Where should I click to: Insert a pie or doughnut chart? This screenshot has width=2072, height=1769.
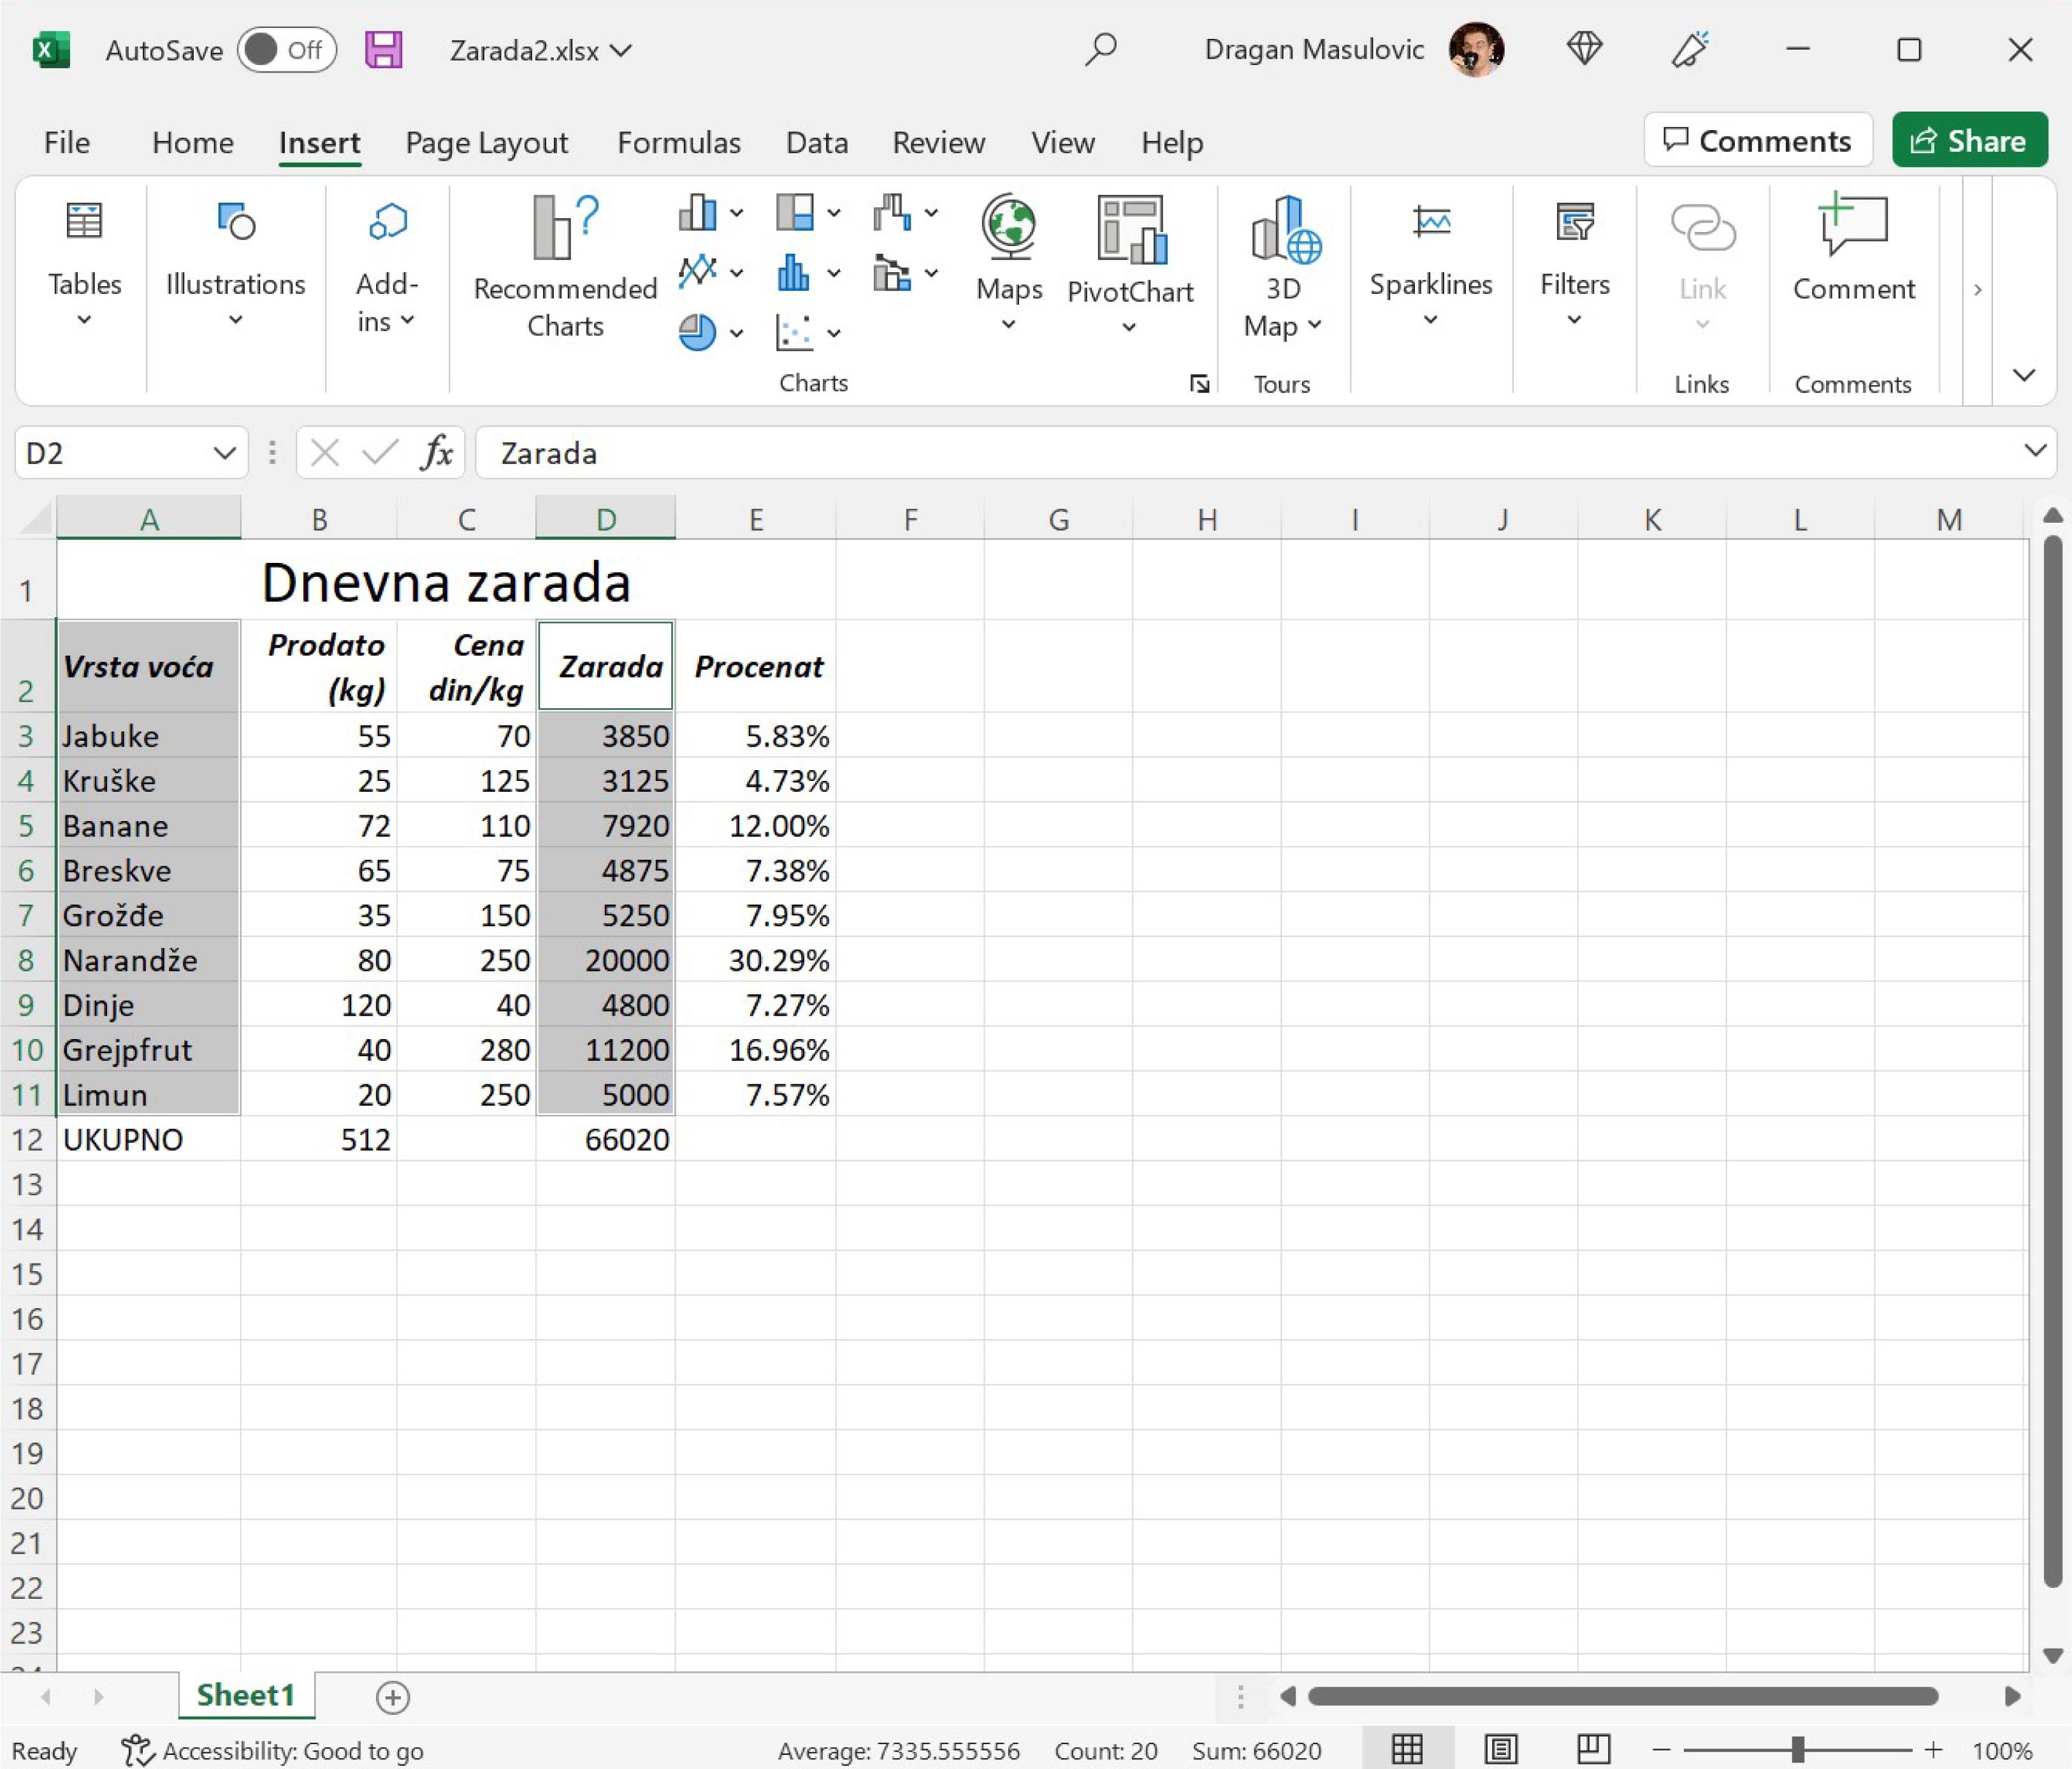click(x=697, y=332)
